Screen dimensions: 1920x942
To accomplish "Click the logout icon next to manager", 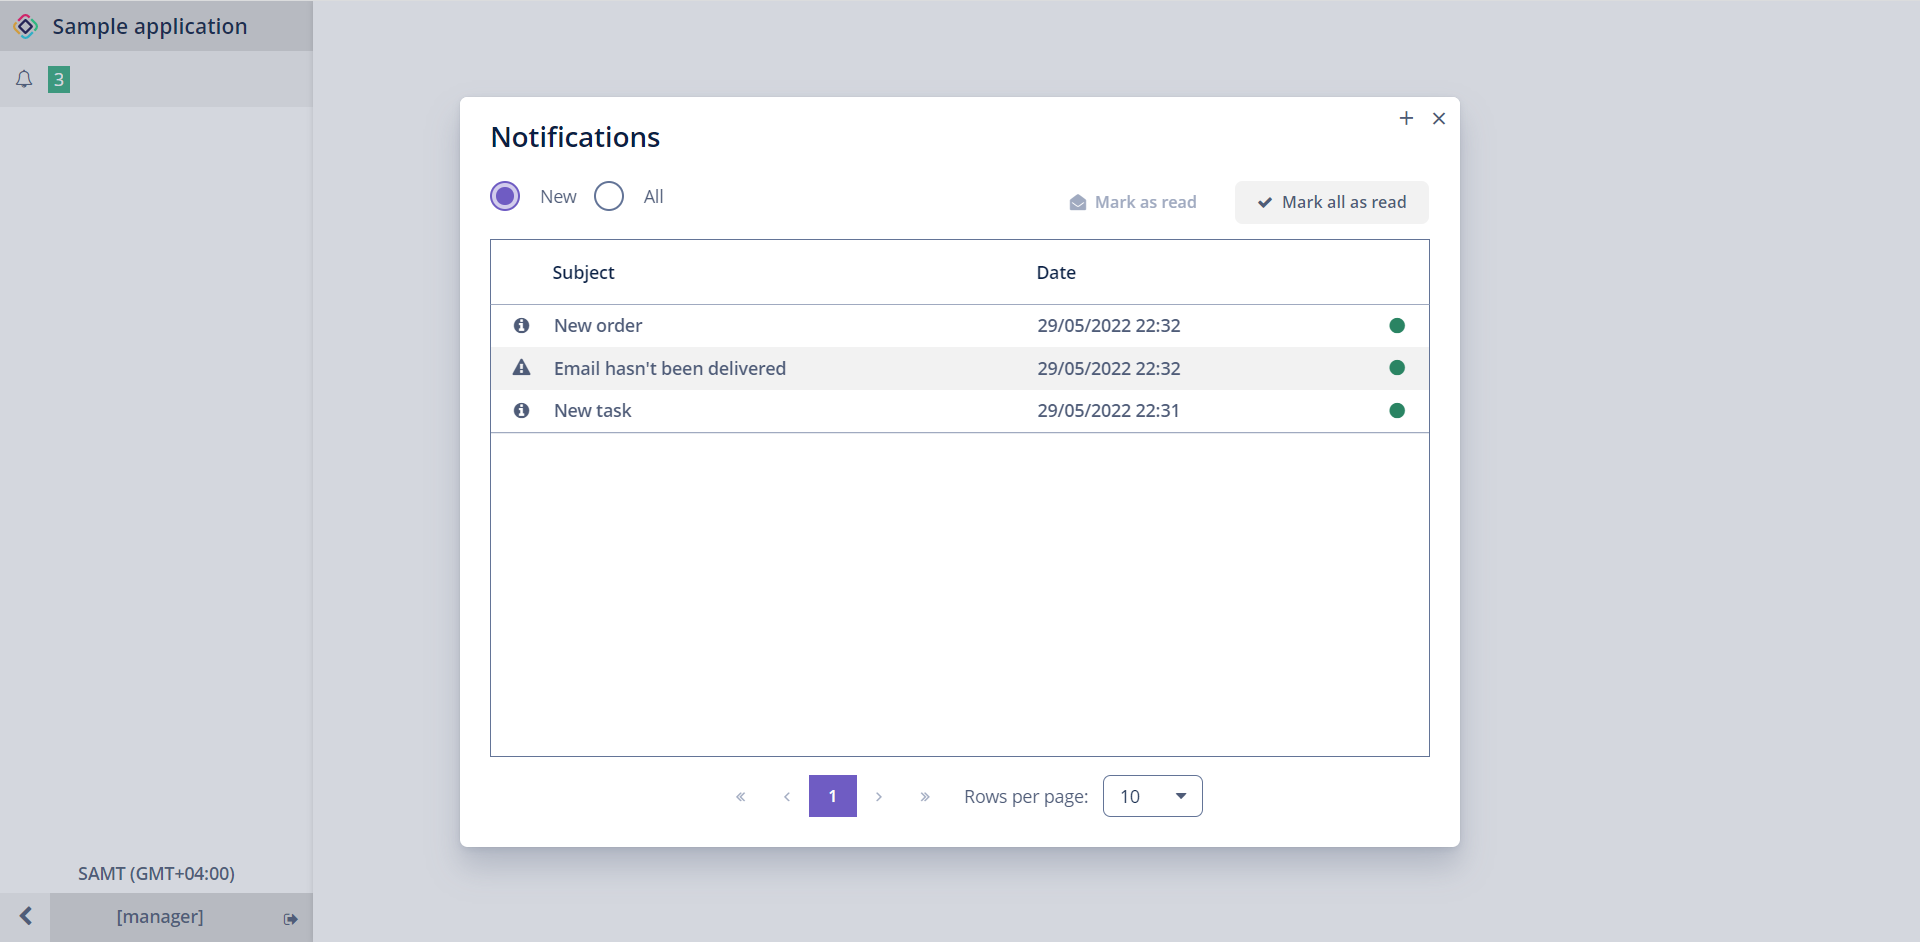I will pyautogui.click(x=290, y=918).
